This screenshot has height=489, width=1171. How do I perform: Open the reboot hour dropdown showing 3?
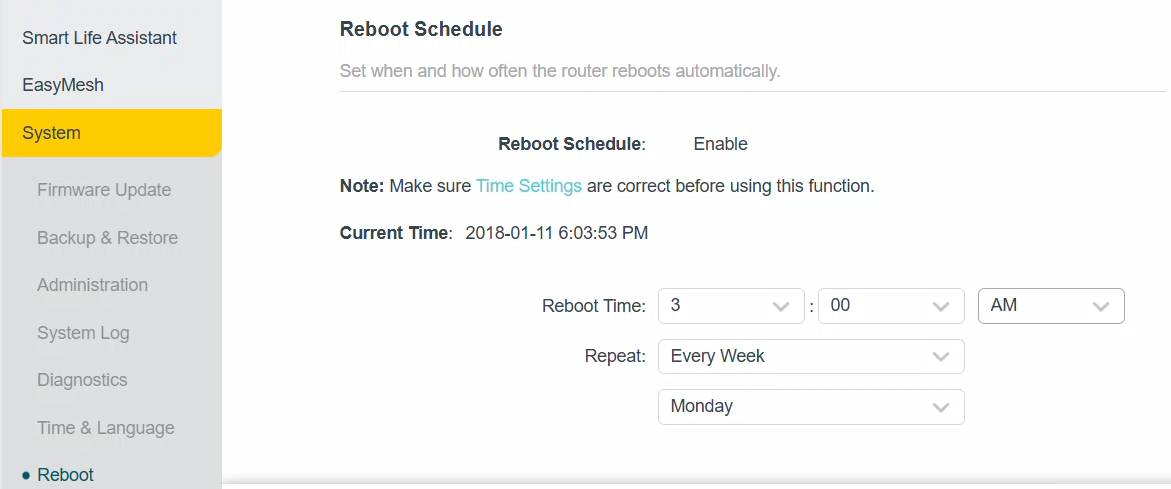731,306
